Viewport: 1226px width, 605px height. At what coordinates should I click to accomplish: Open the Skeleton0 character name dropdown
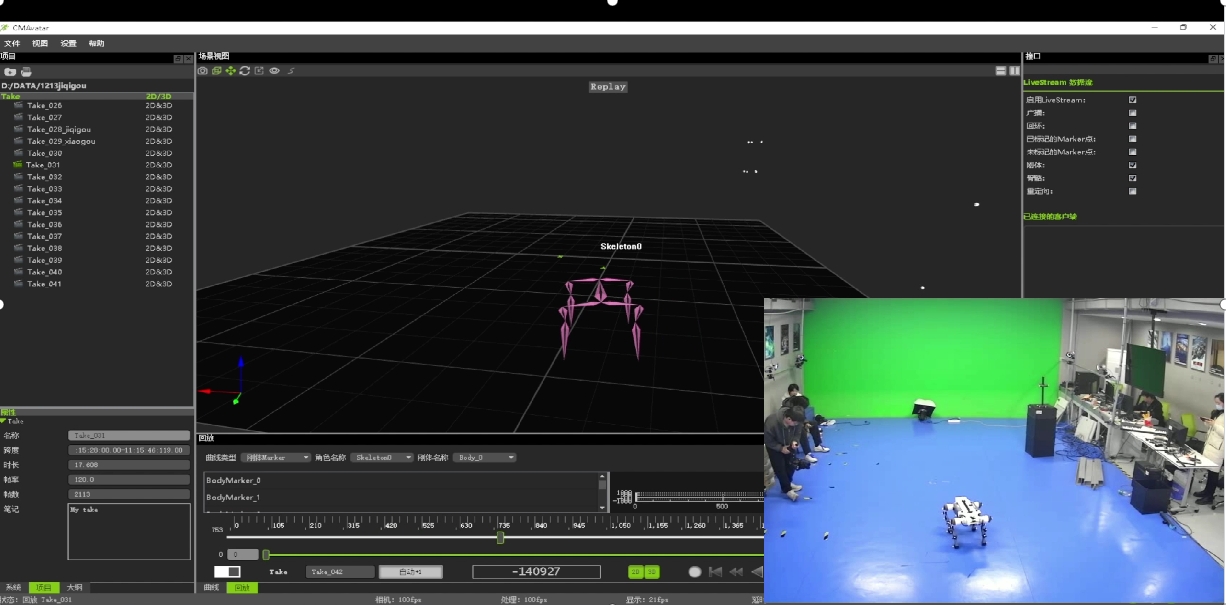381,457
